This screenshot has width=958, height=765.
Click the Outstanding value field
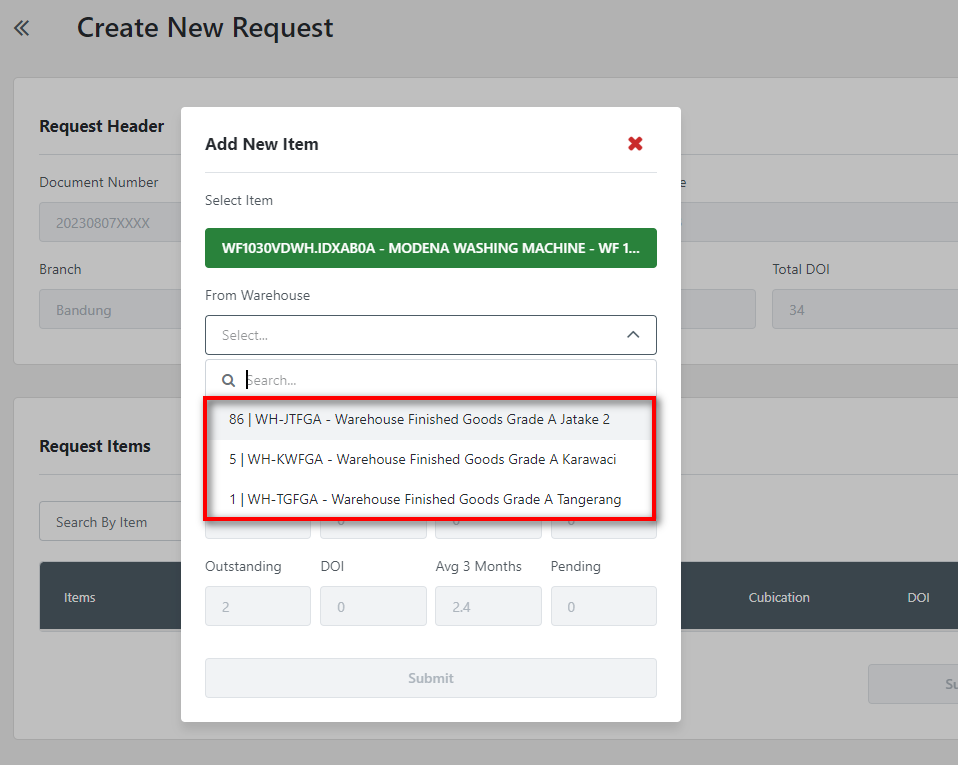tap(257, 606)
